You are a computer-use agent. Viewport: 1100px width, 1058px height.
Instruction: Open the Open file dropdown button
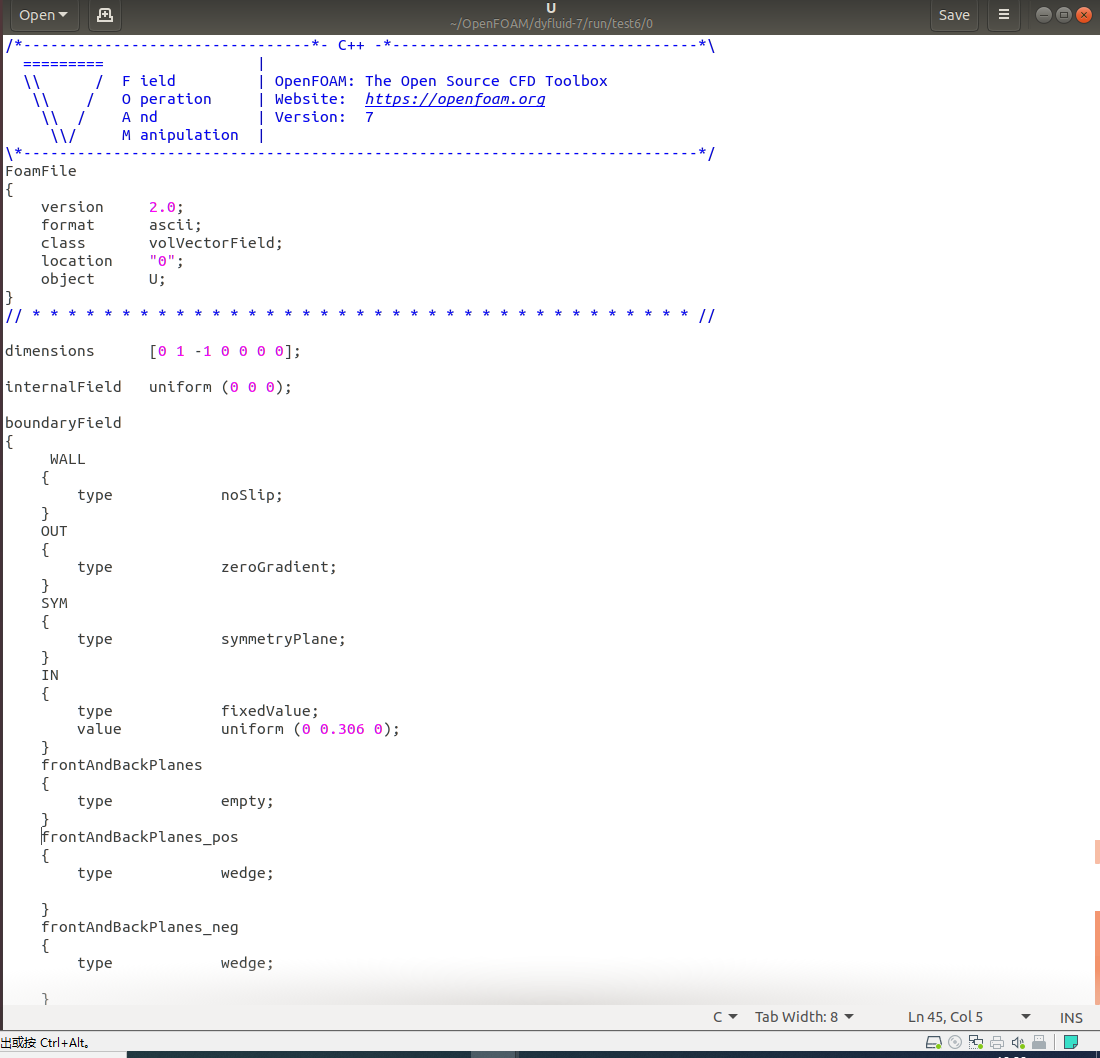click(x=44, y=15)
